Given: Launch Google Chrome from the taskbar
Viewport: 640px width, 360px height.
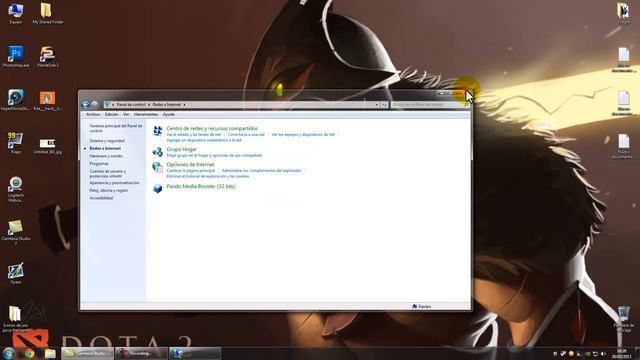Looking at the screenshot, I should (x=29, y=353).
